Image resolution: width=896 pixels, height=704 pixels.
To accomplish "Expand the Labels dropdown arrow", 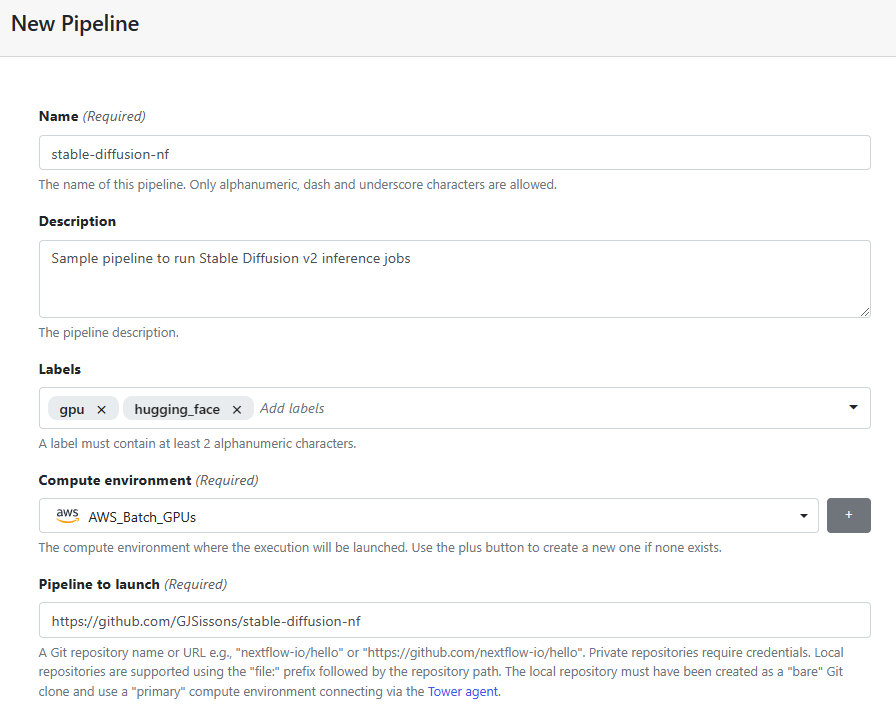I will [853, 407].
